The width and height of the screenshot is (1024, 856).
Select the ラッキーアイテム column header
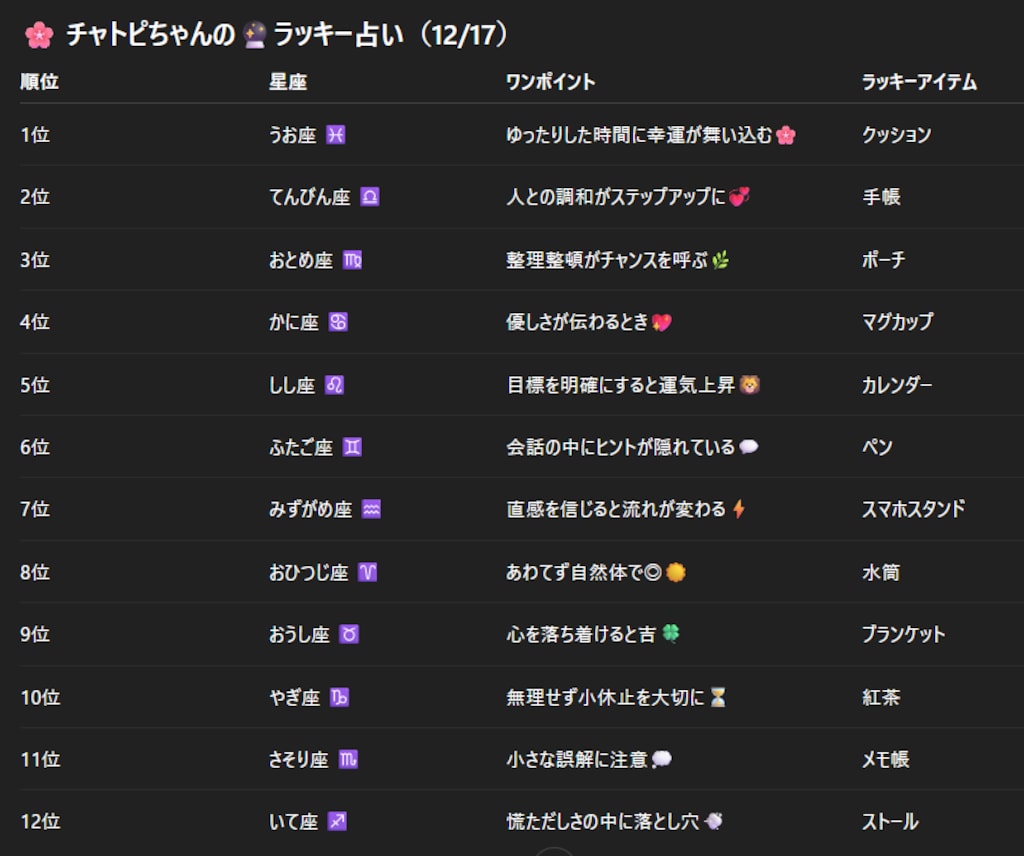click(x=920, y=82)
